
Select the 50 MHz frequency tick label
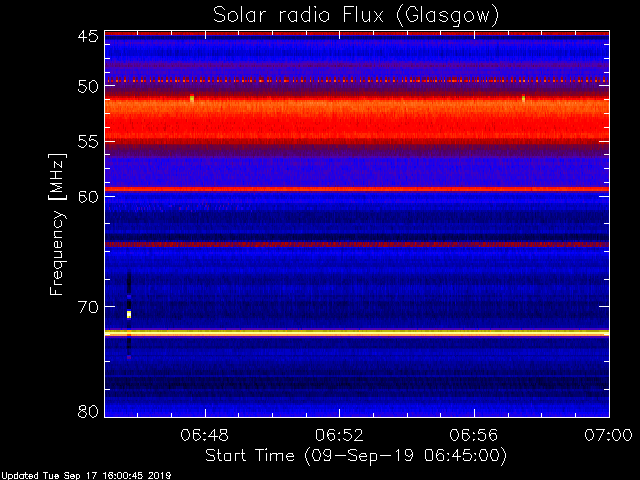(x=88, y=87)
